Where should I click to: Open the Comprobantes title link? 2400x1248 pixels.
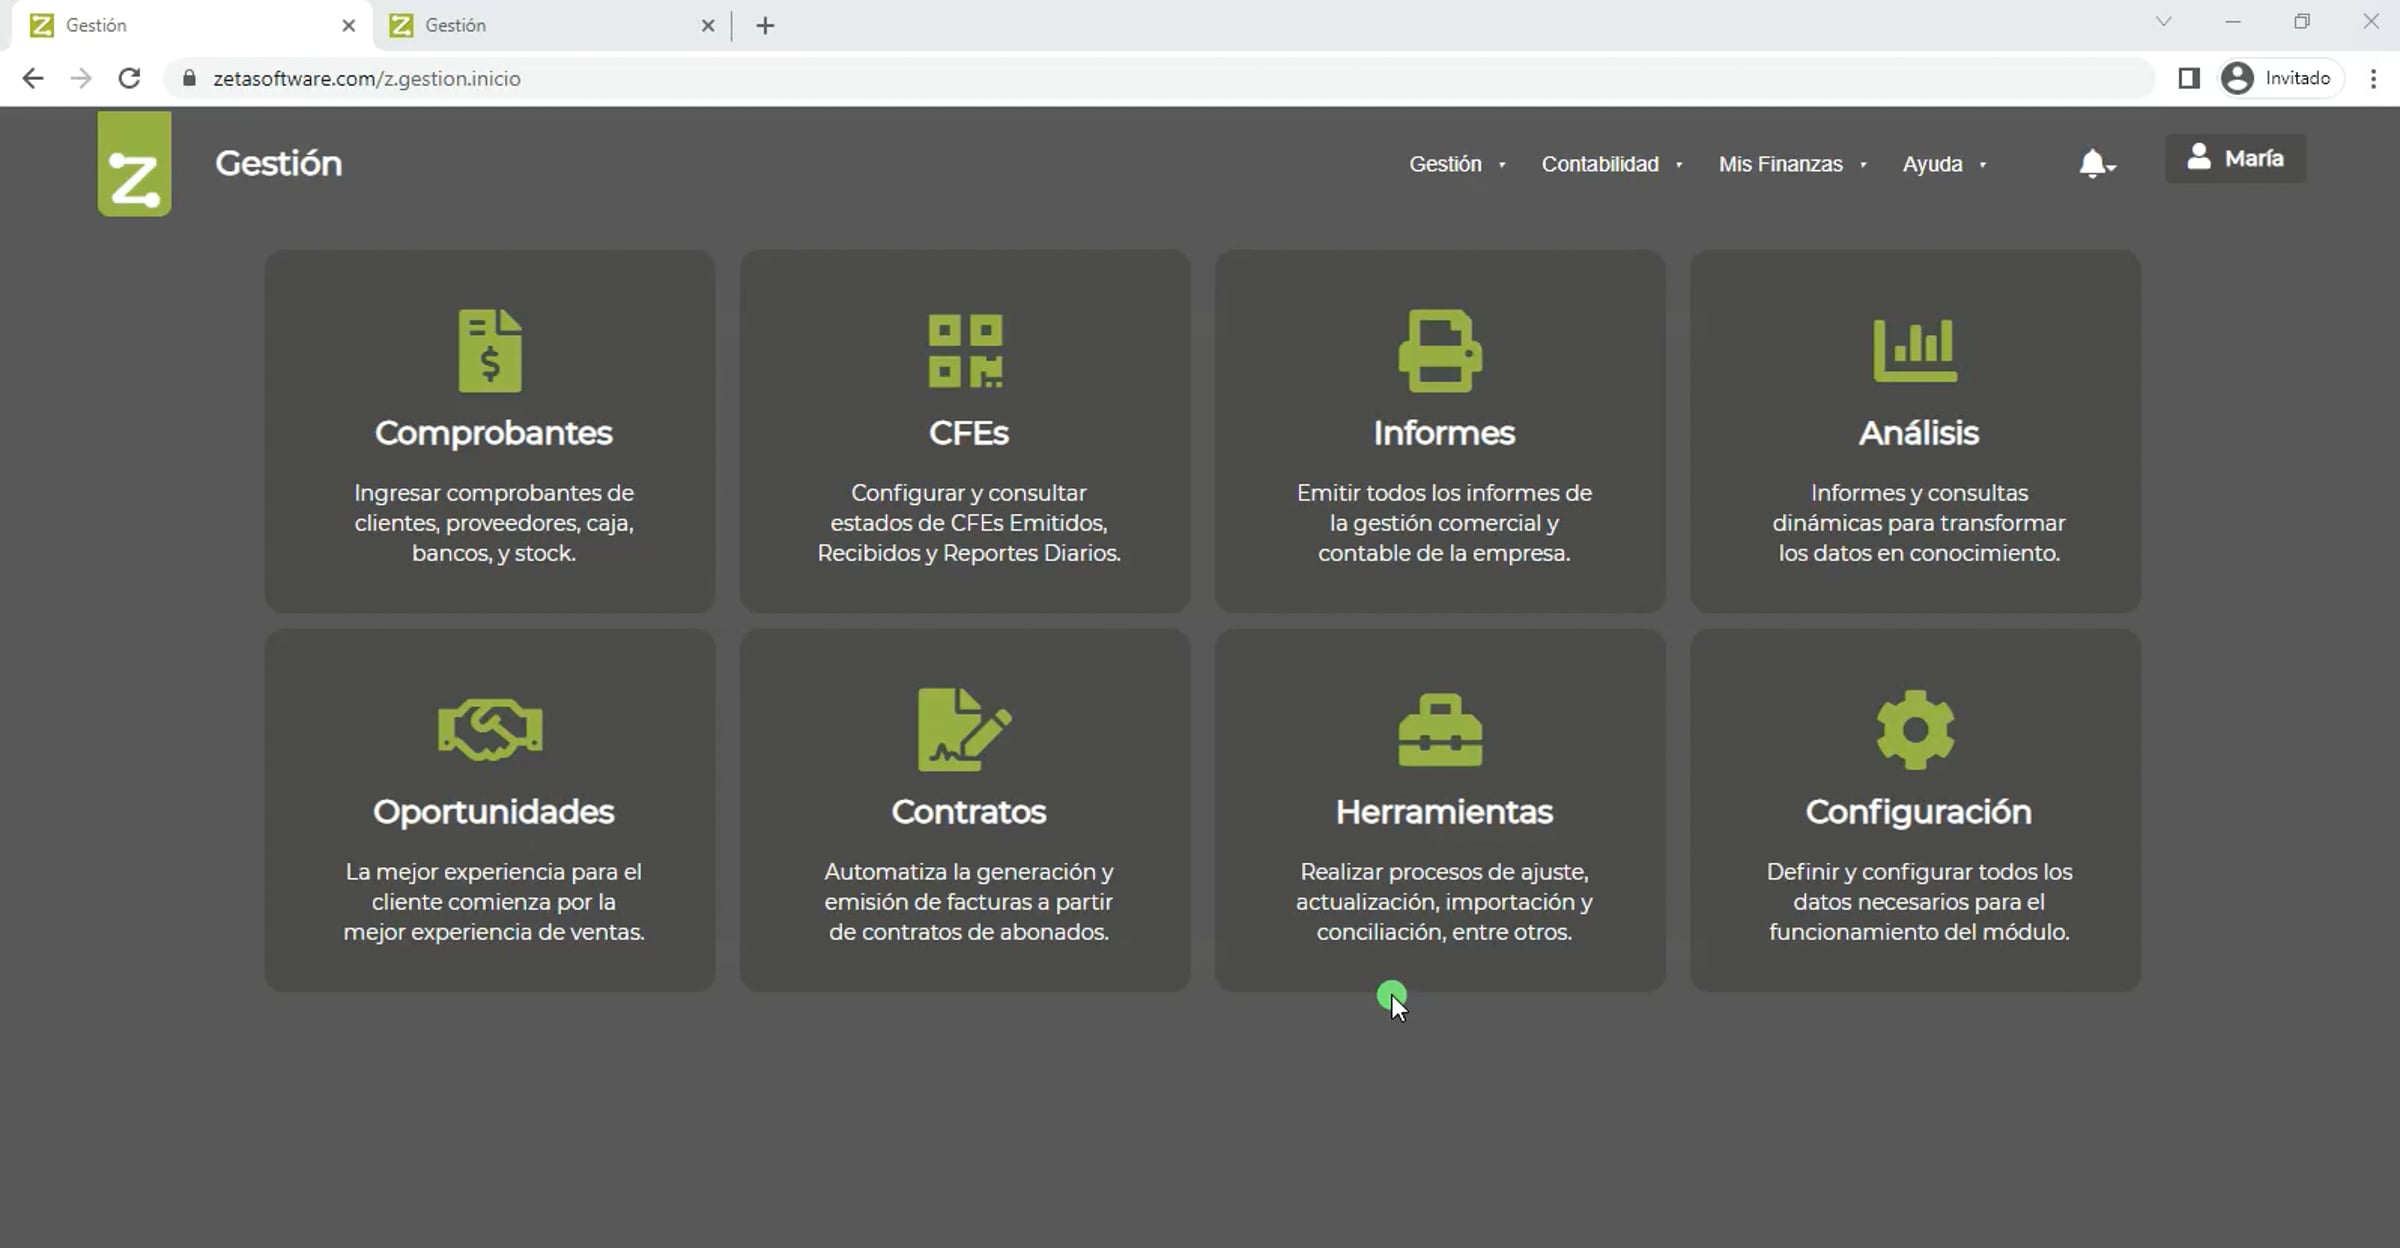pyautogui.click(x=493, y=433)
